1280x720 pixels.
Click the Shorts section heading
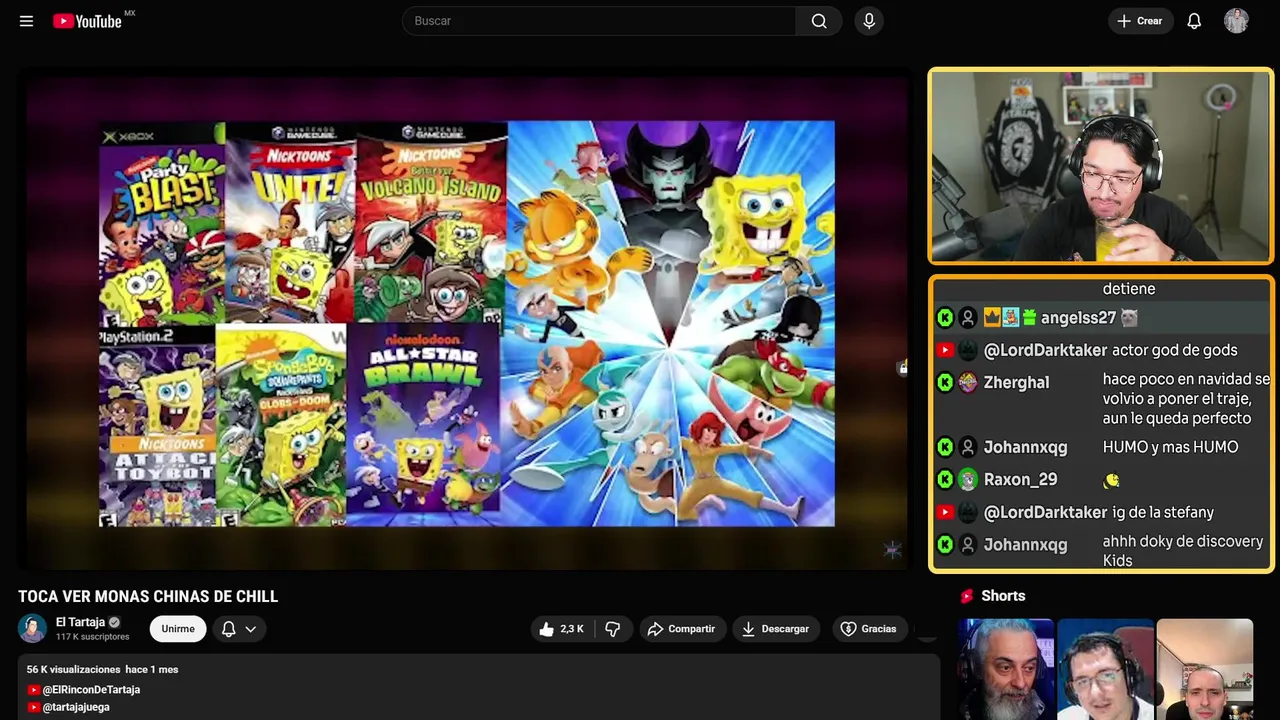1003,596
